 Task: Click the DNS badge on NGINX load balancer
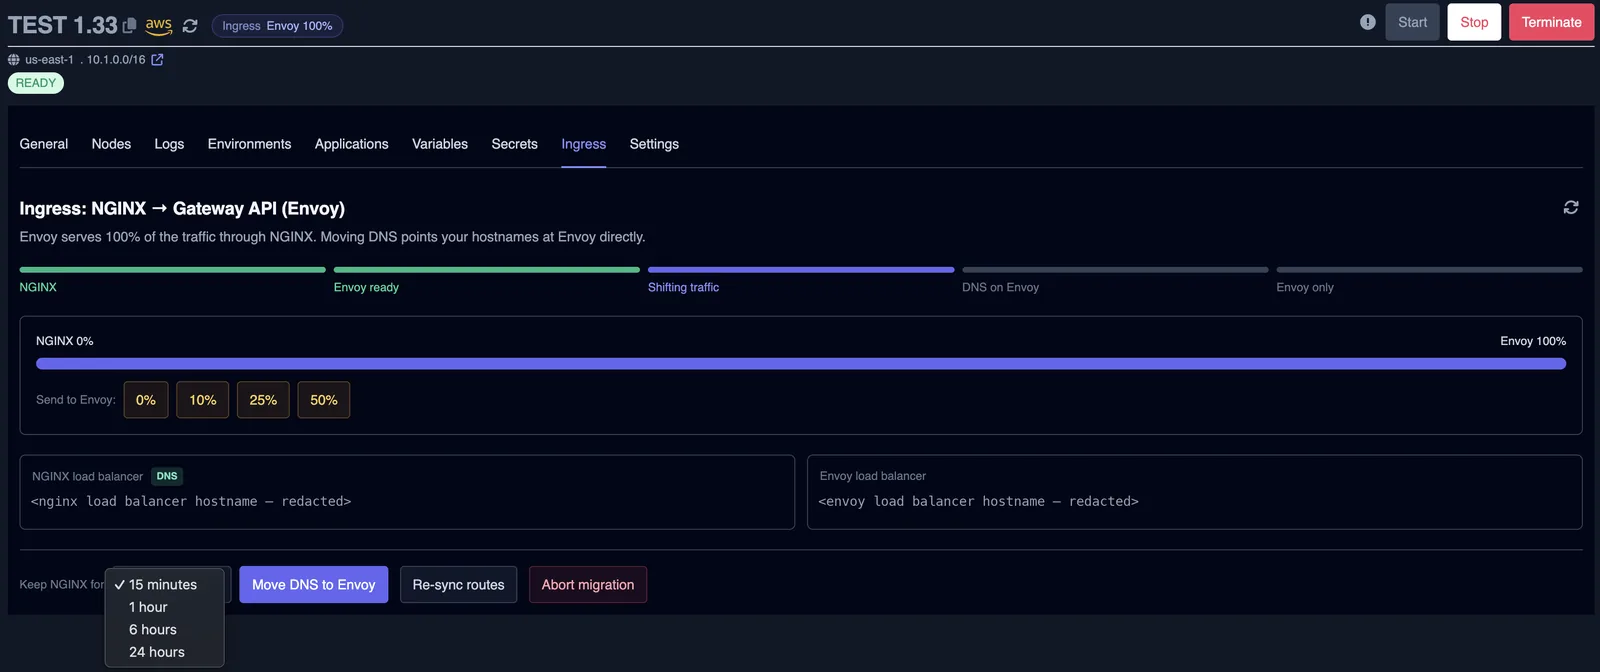click(x=167, y=476)
